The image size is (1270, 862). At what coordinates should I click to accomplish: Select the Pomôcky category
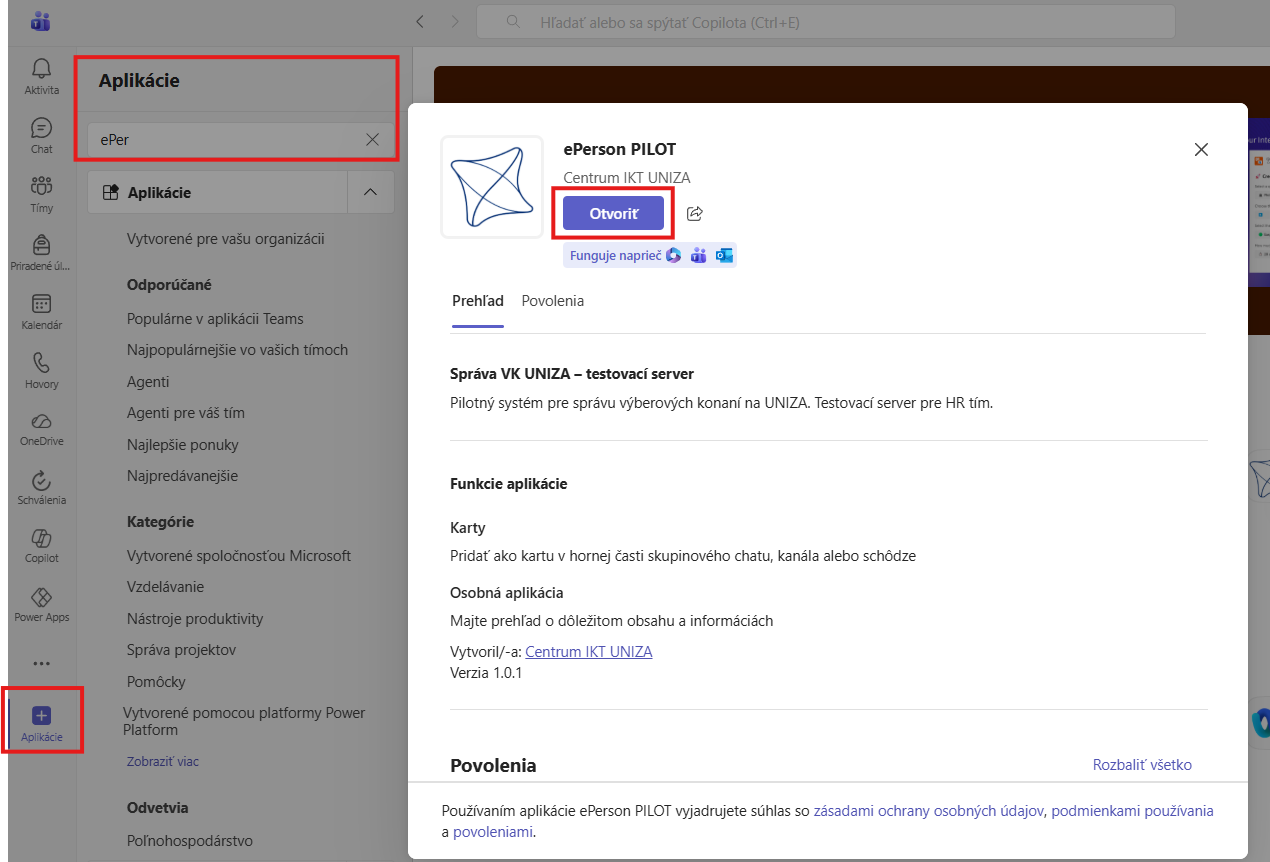coord(157,682)
